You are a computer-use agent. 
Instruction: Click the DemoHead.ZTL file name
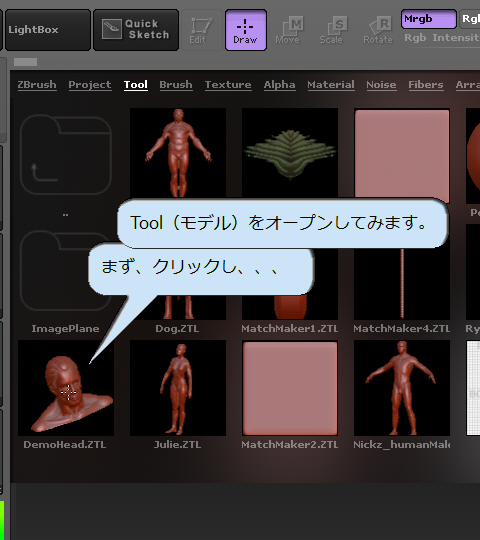coord(65,445)
